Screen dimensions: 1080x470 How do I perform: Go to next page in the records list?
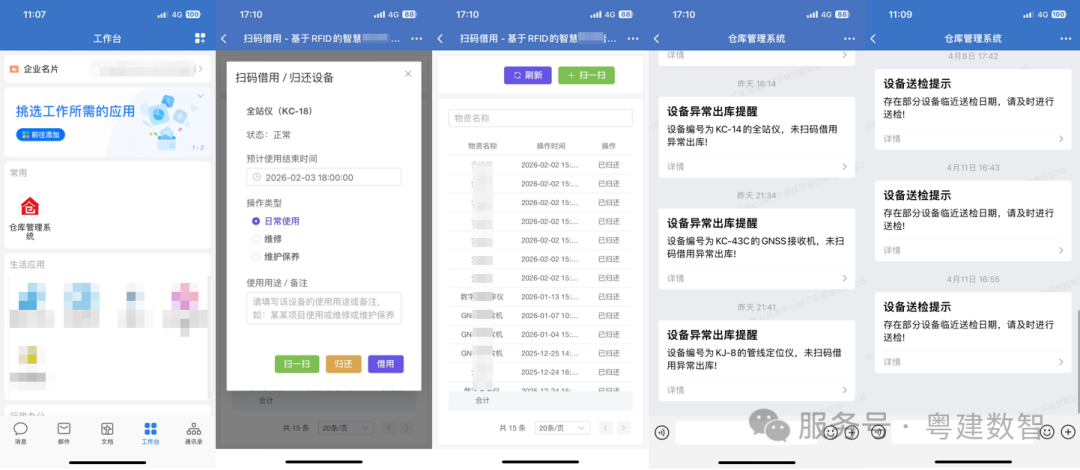(624, 428)
